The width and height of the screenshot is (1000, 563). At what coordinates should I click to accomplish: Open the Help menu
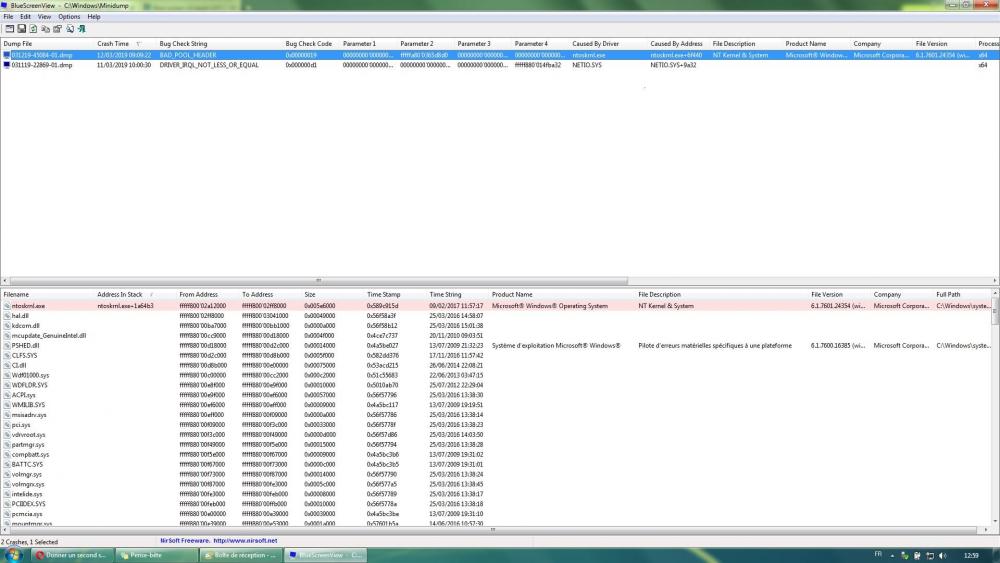tap(94, 17)
